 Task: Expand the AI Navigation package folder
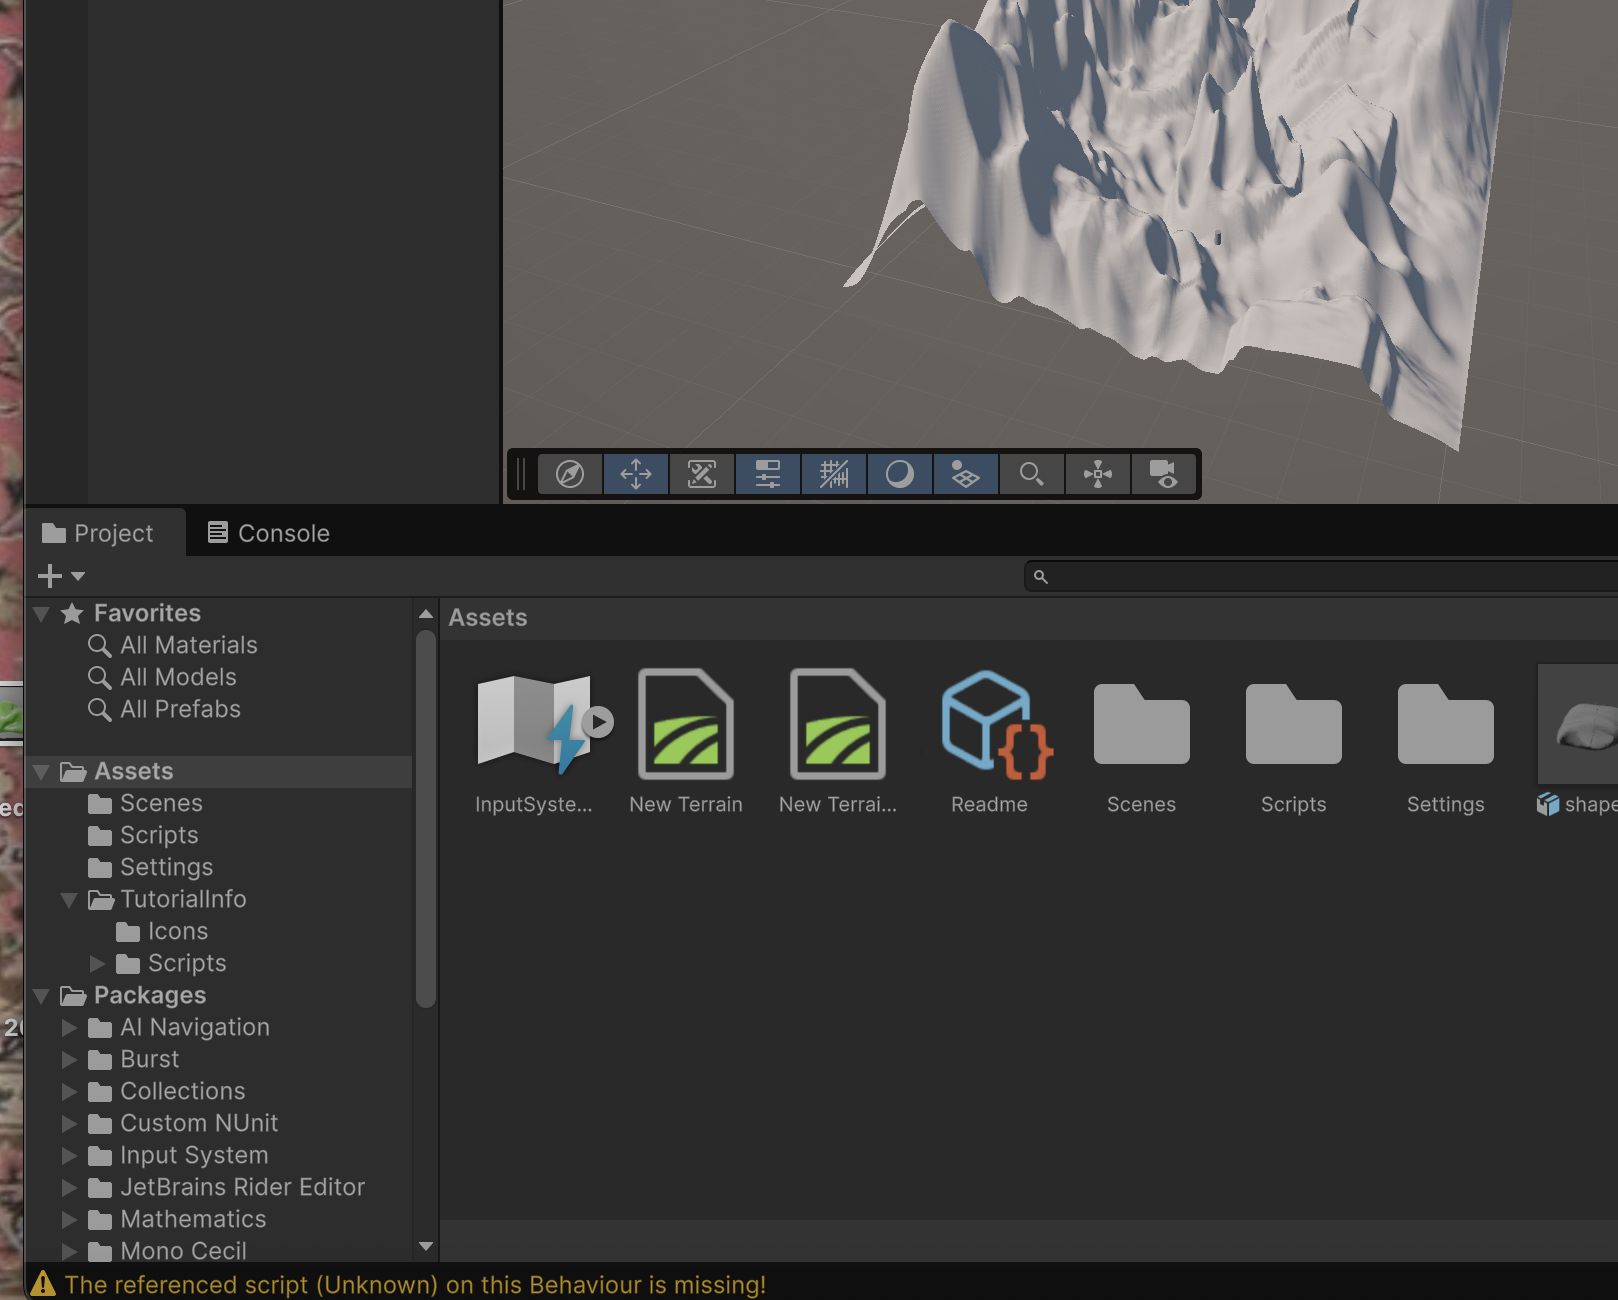coord(69,1028)
